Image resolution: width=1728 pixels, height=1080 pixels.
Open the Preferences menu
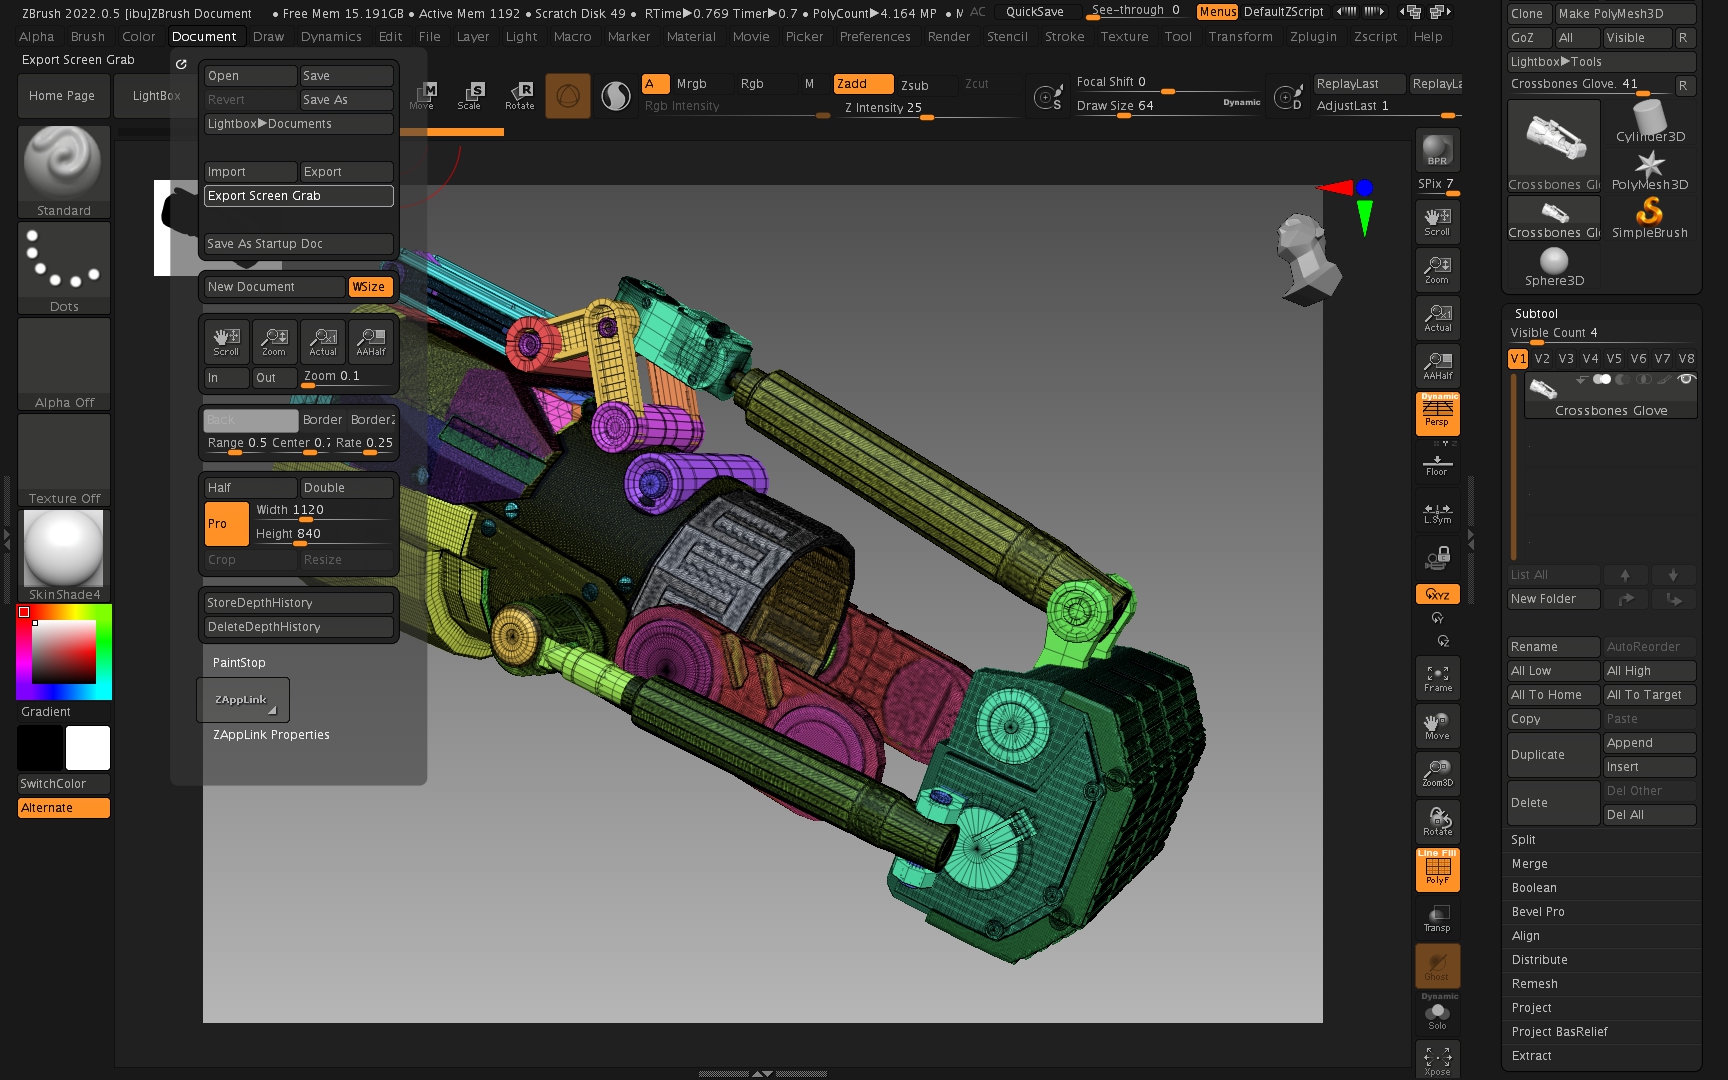point(874,37)
